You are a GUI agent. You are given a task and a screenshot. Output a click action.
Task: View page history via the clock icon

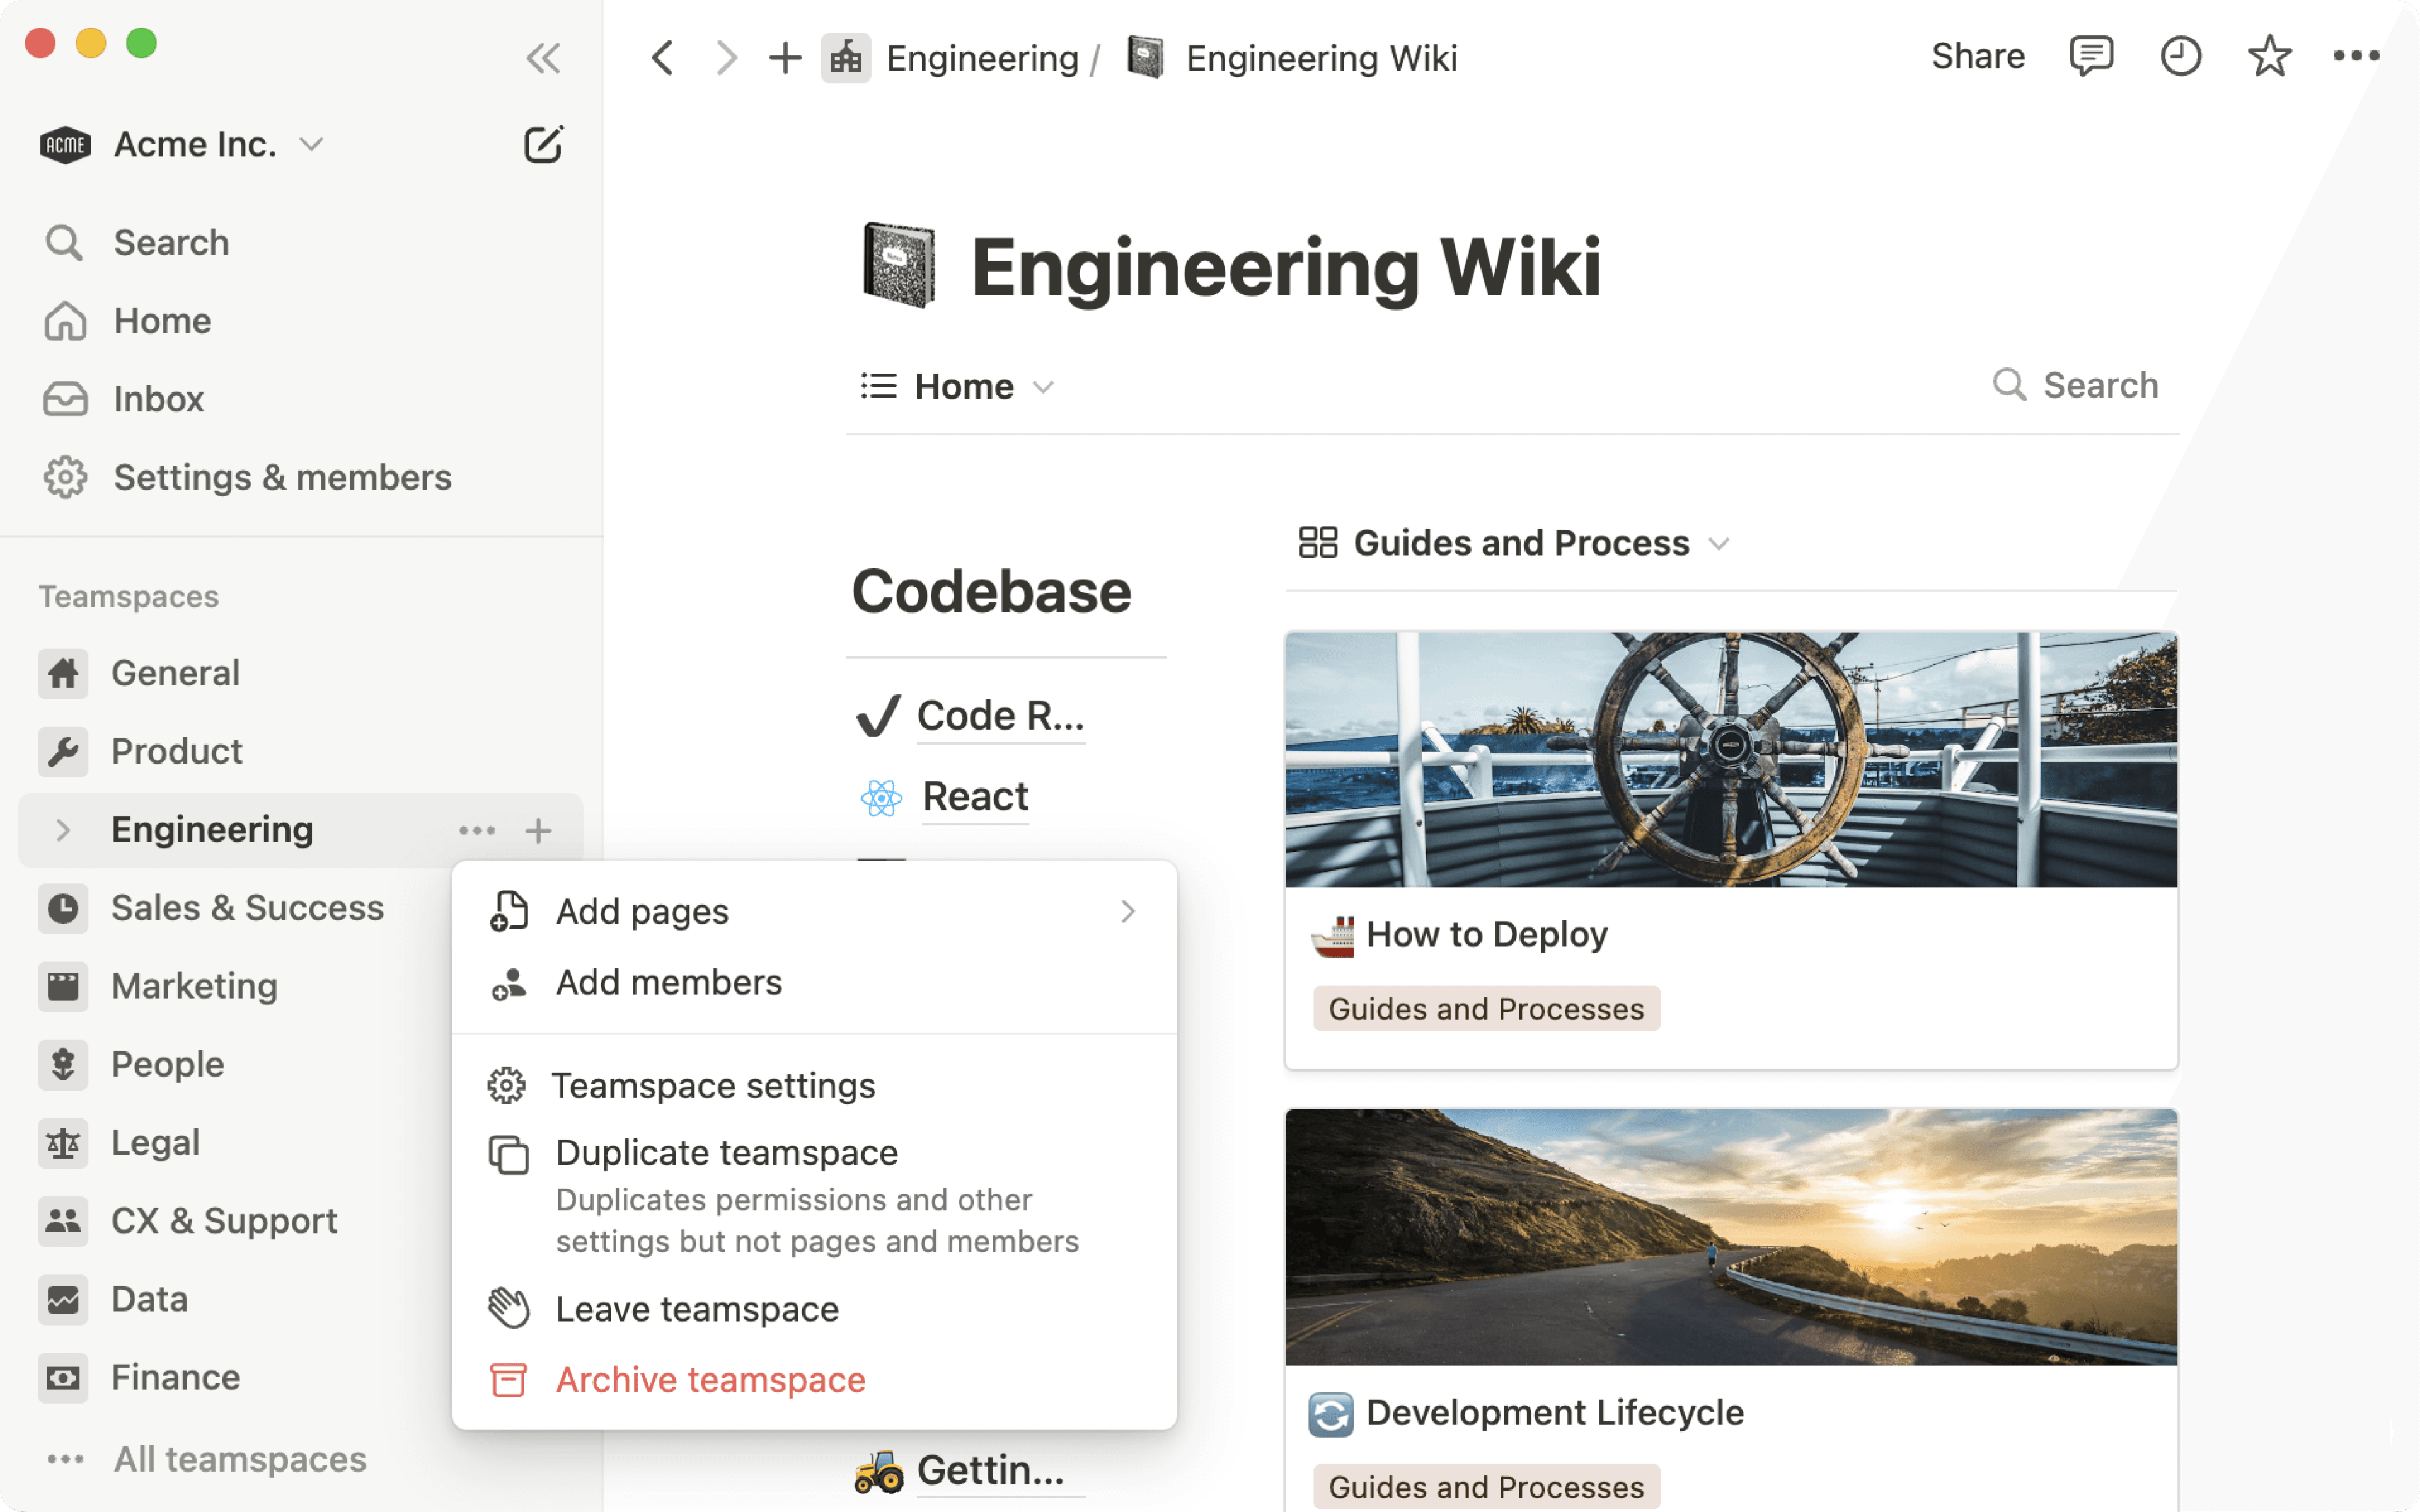click(x=2180, y=57)
